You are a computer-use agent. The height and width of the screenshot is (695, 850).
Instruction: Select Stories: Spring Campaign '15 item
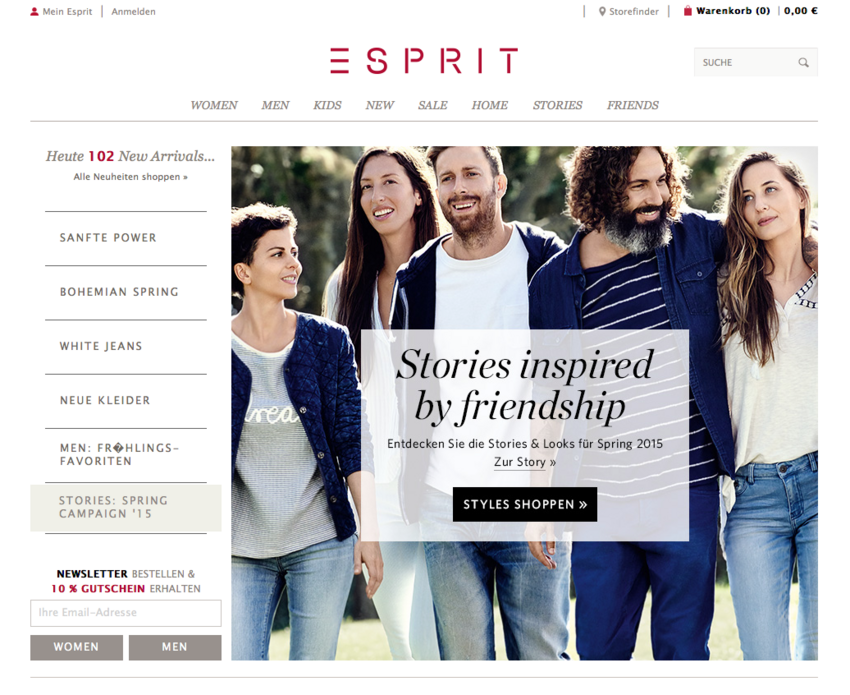pos(126,507)
